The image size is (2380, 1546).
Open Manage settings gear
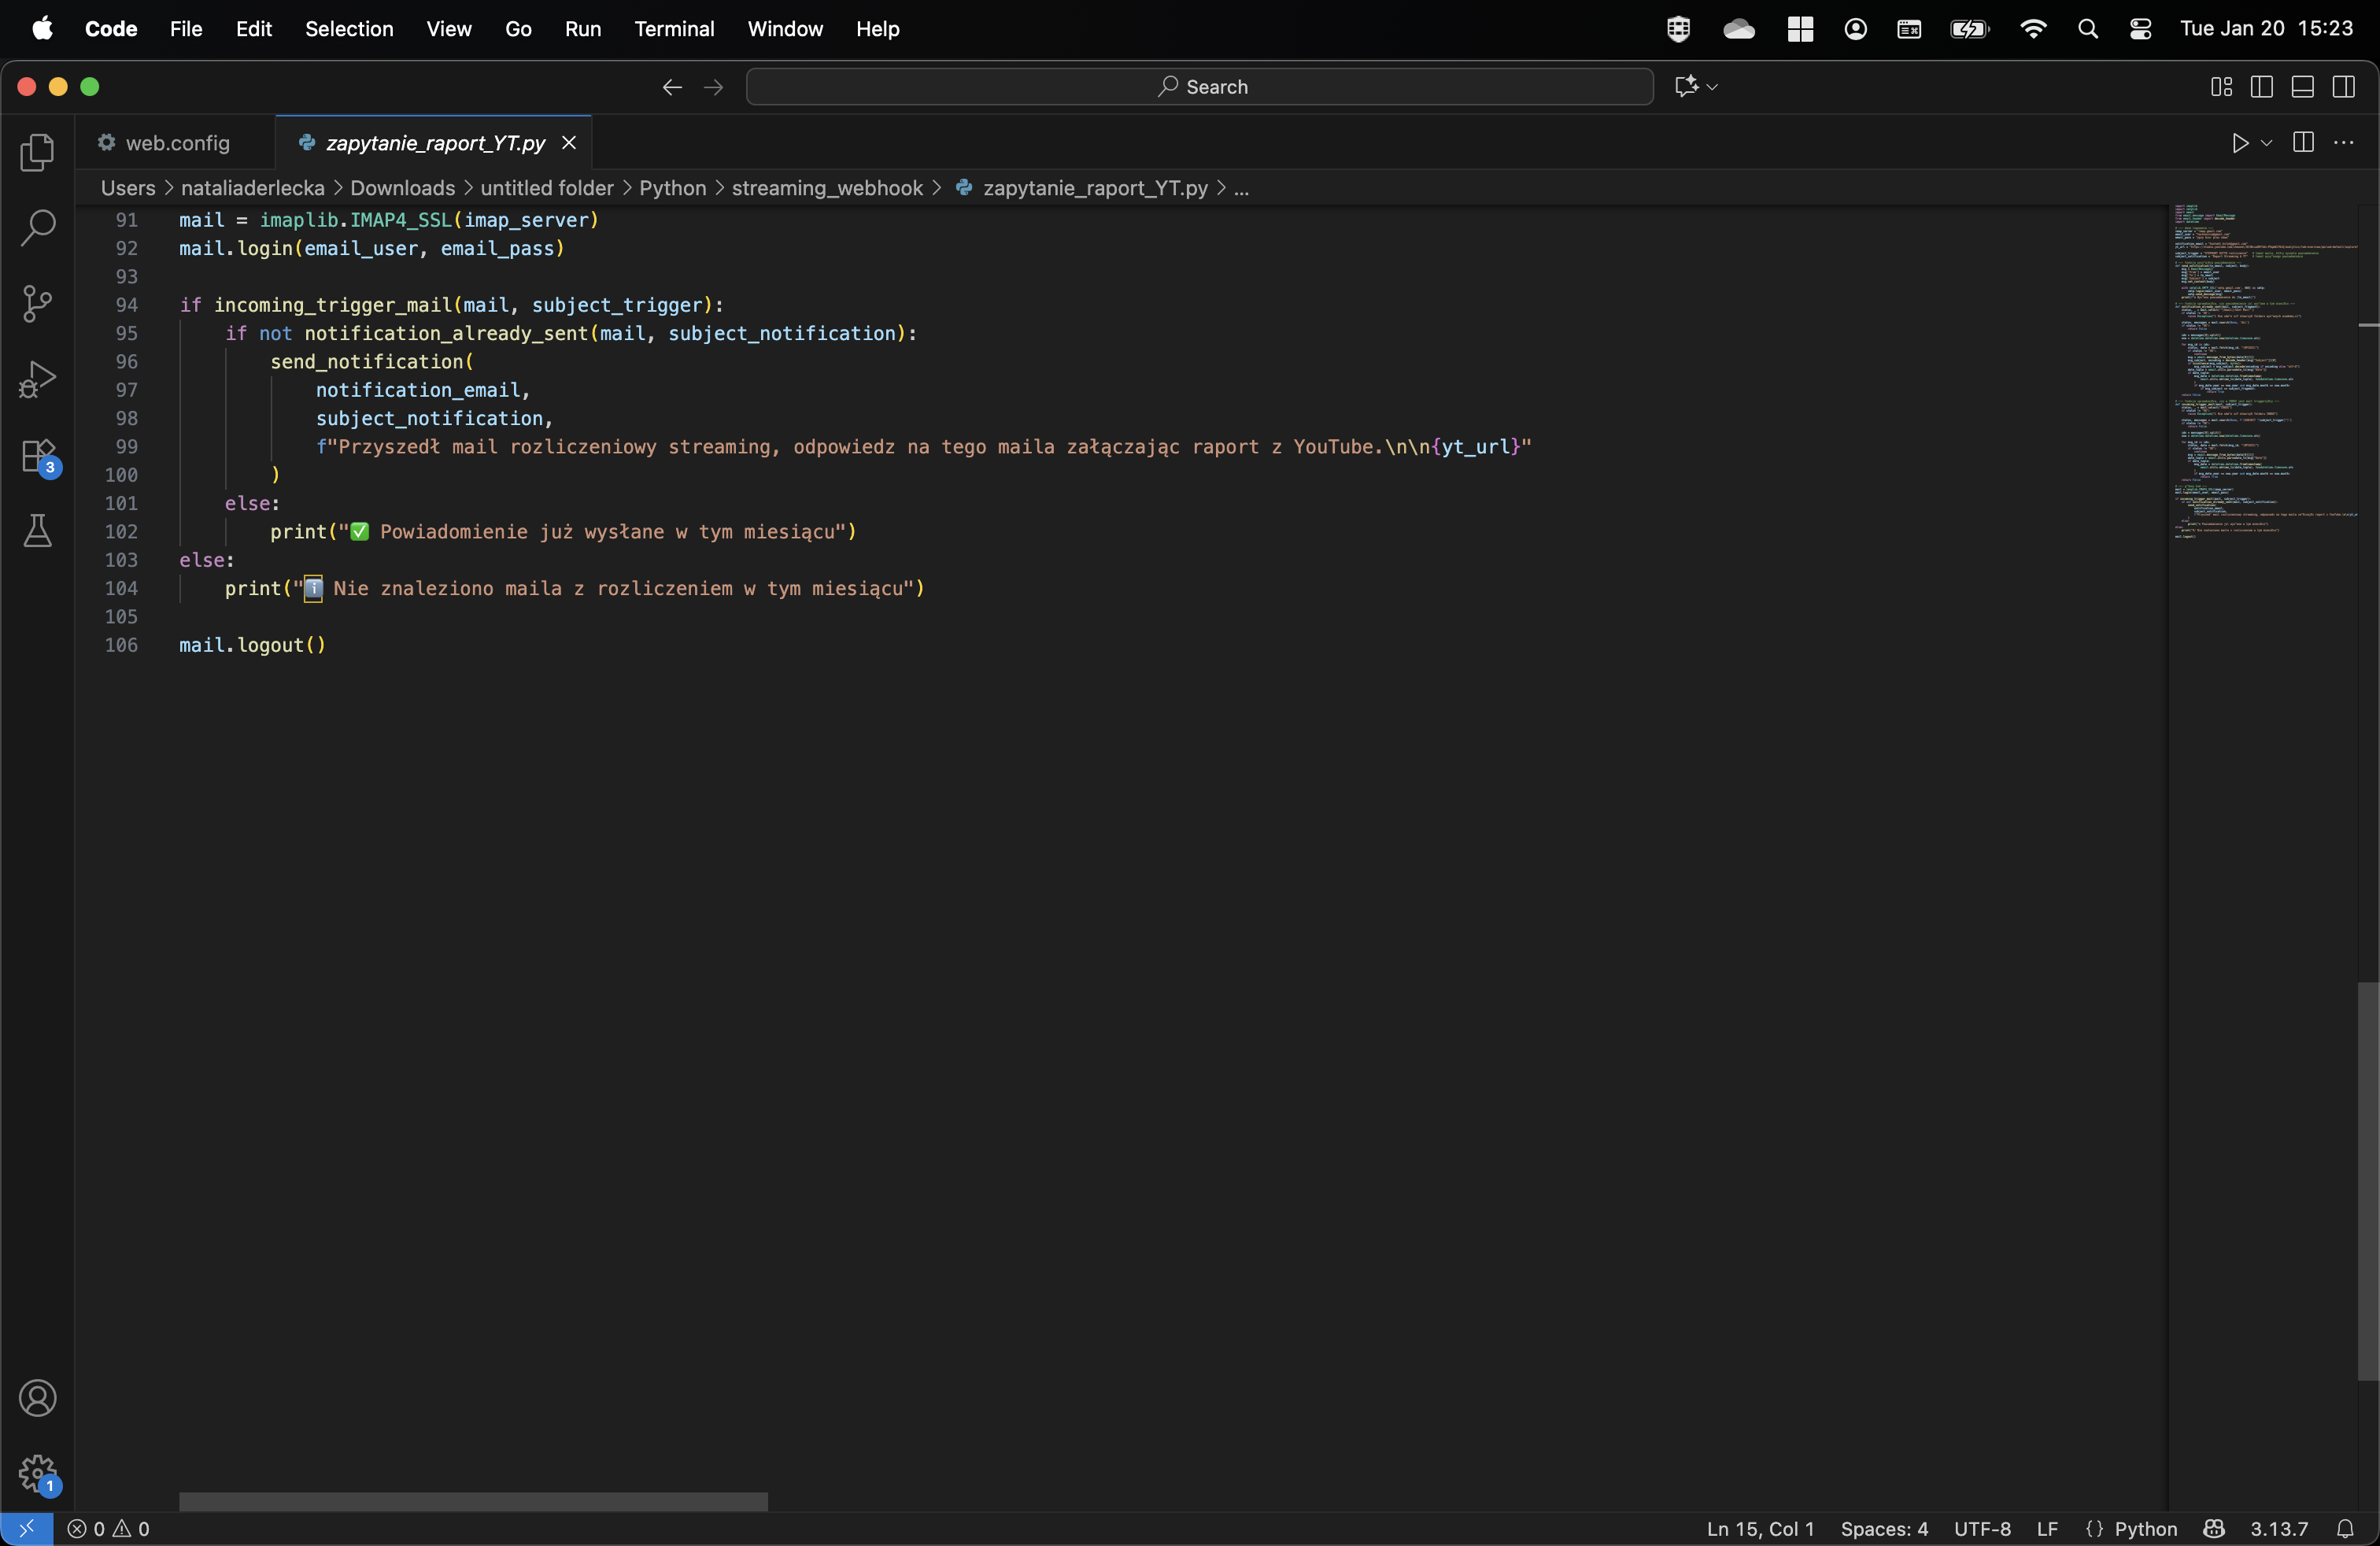click(38, 1473)
